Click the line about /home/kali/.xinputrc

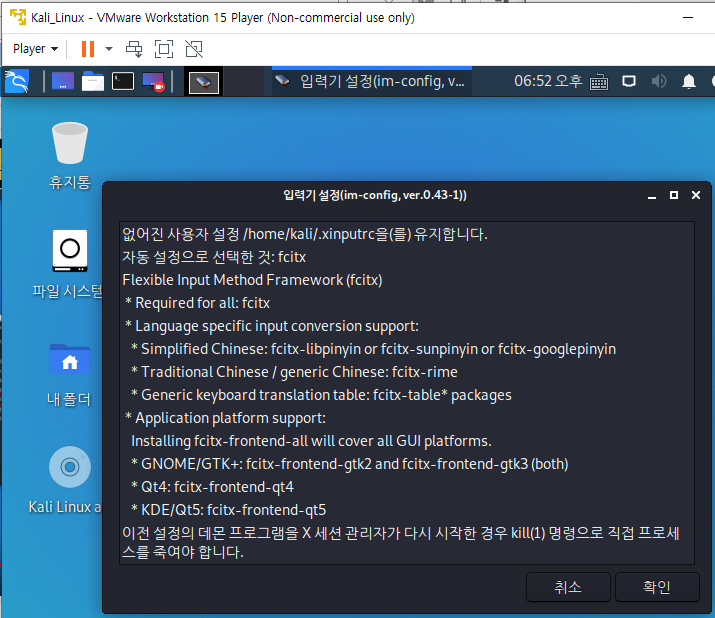(305, 234)
